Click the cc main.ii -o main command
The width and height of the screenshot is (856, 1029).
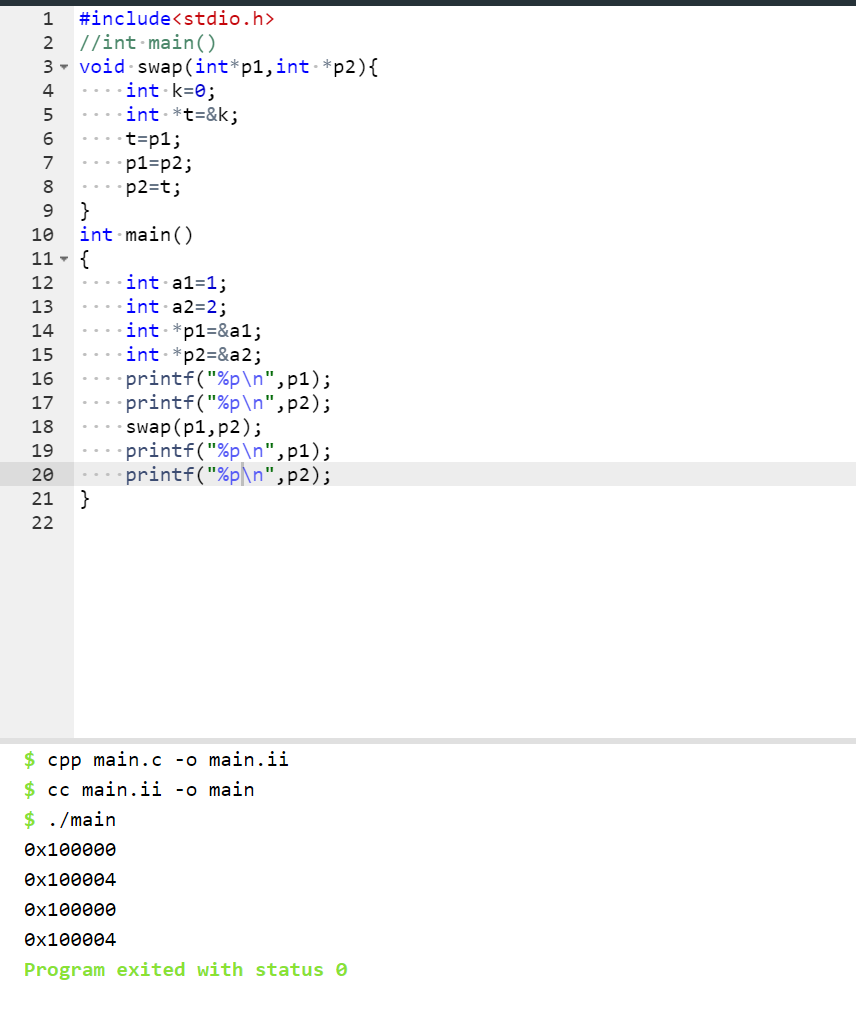pos(150,790)
